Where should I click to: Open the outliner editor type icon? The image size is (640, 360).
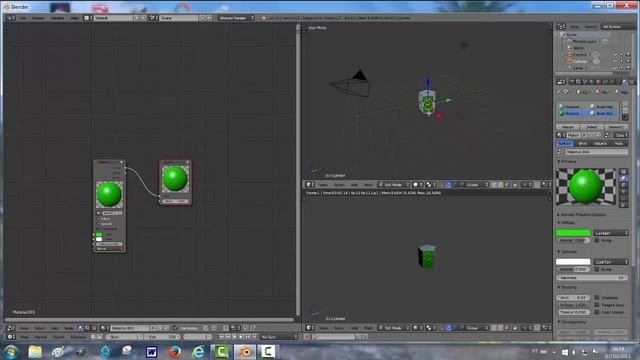pos(562,27)
